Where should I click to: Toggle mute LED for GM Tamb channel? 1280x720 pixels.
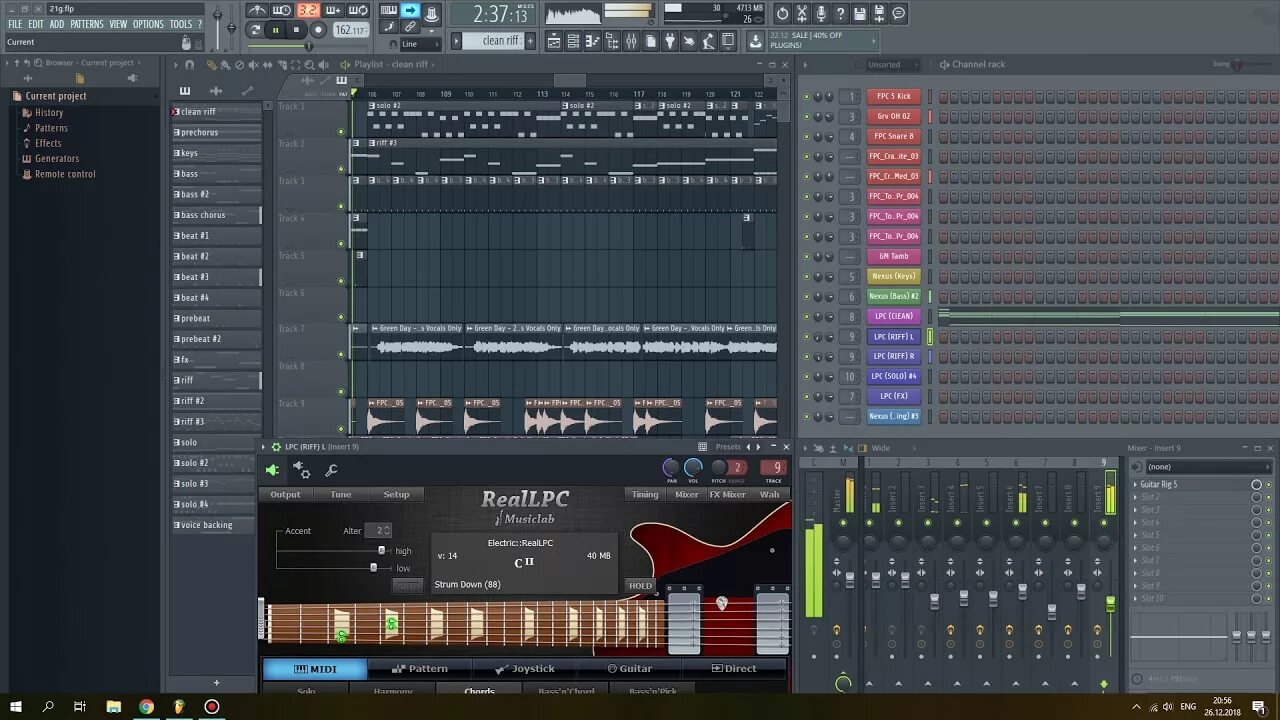click(807, 257)
